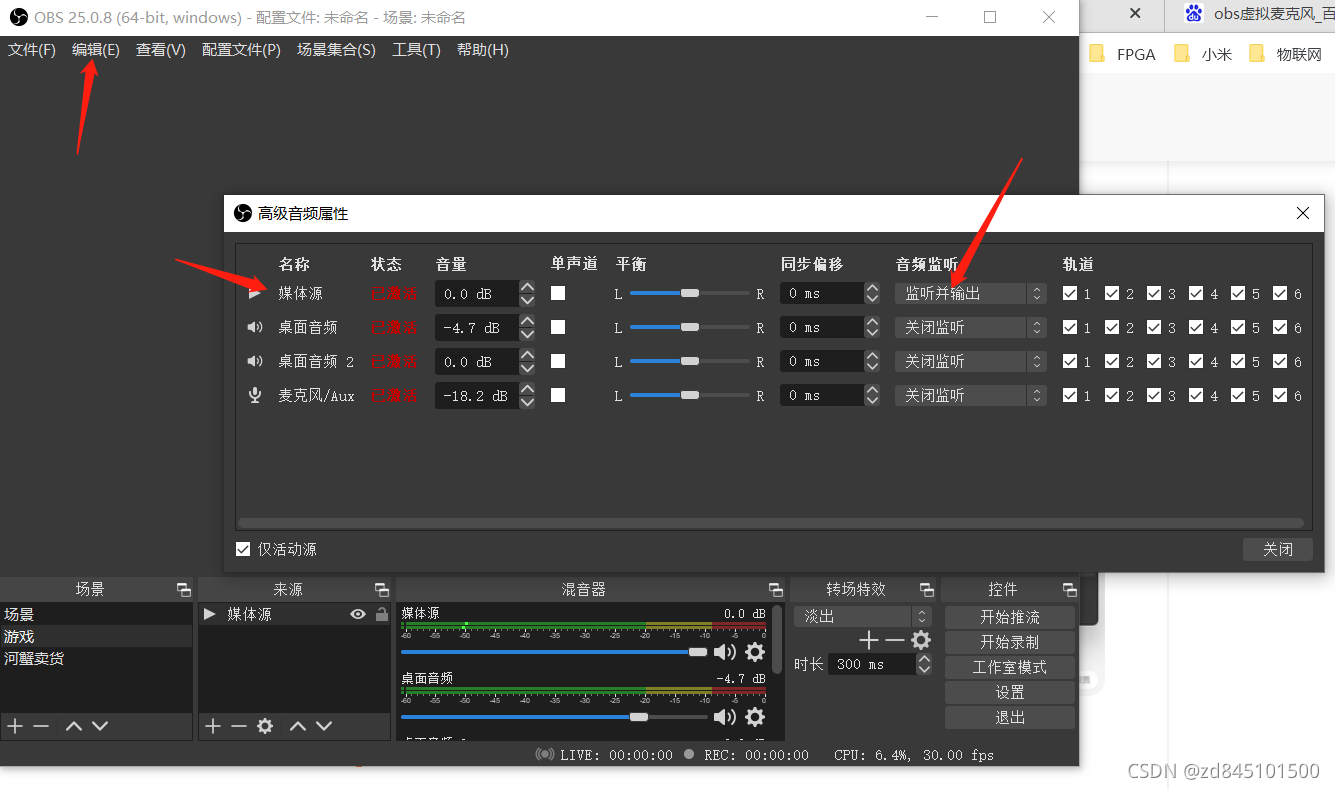
Task: Open the 查看(V) menu
Action: 161,50
